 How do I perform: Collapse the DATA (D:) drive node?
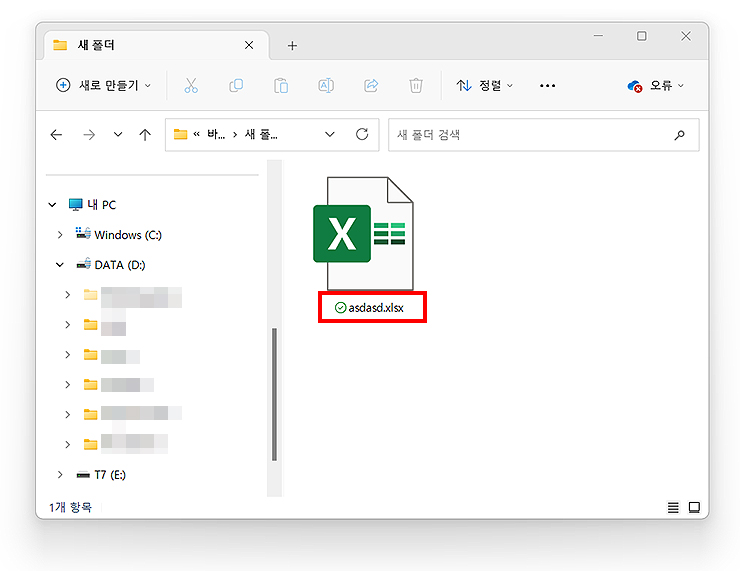pos(60,265)
